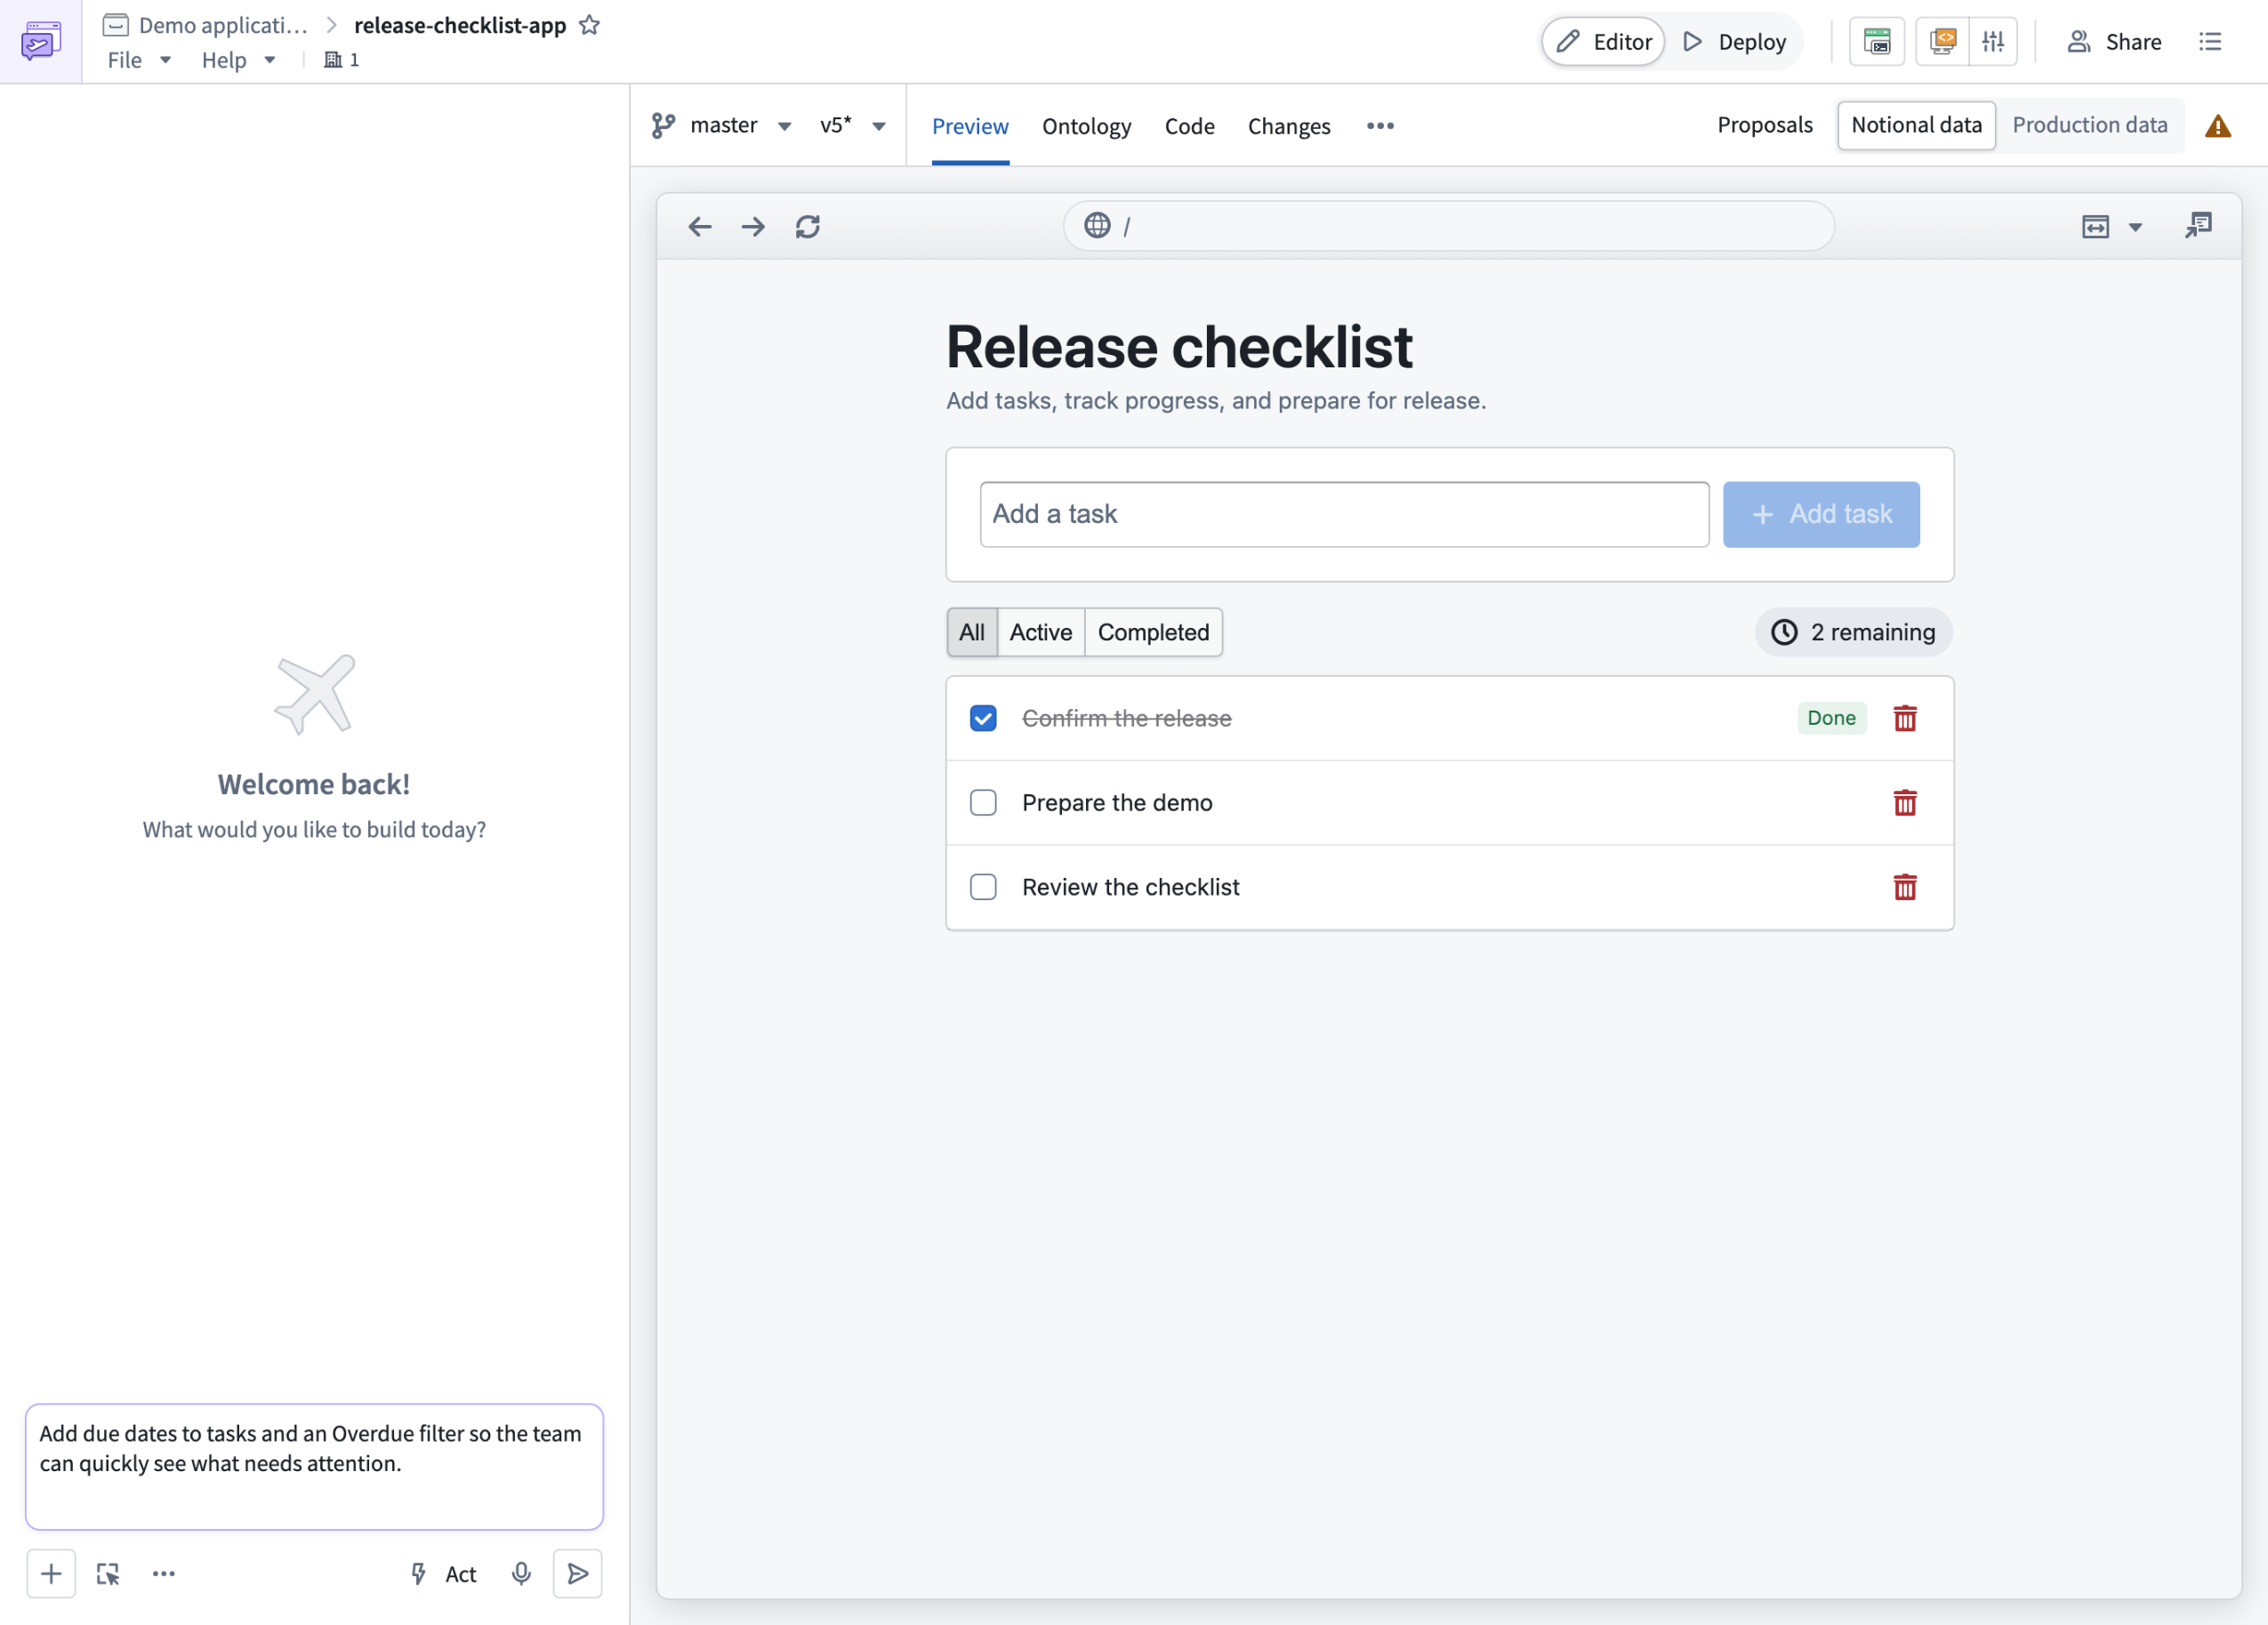Screen dimensions: 2268x1625
Task: Click the git branch icon next to master
Action: click(663, 125)
